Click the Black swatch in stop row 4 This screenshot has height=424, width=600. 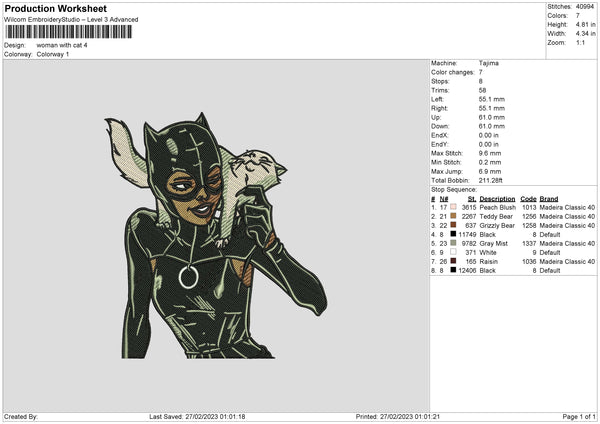pos(453,234)
